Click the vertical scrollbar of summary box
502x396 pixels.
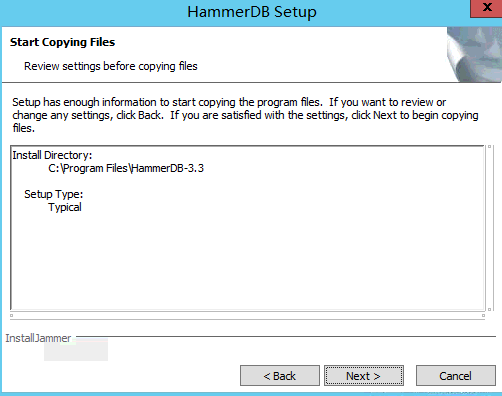(489, 228)
